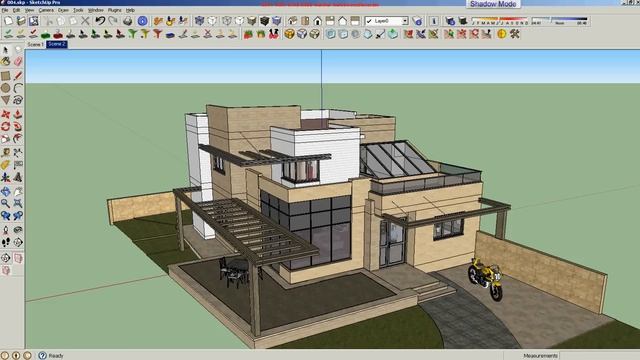Click the New file icon
The width and height of the screenshot is (640, 360).
pos(9,20)
